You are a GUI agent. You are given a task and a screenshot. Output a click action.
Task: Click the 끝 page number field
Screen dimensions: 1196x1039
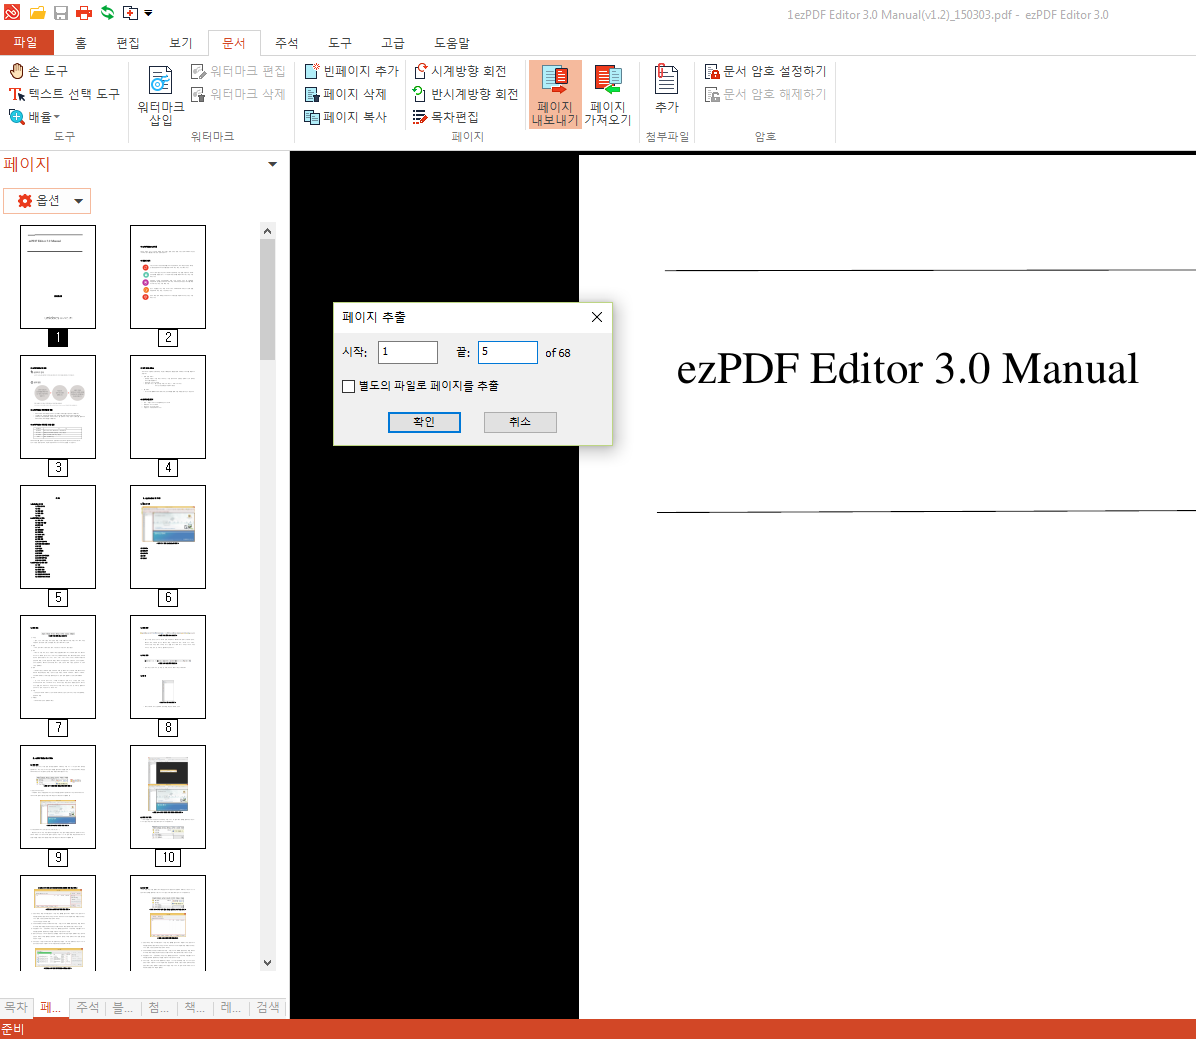click(508, 352)
